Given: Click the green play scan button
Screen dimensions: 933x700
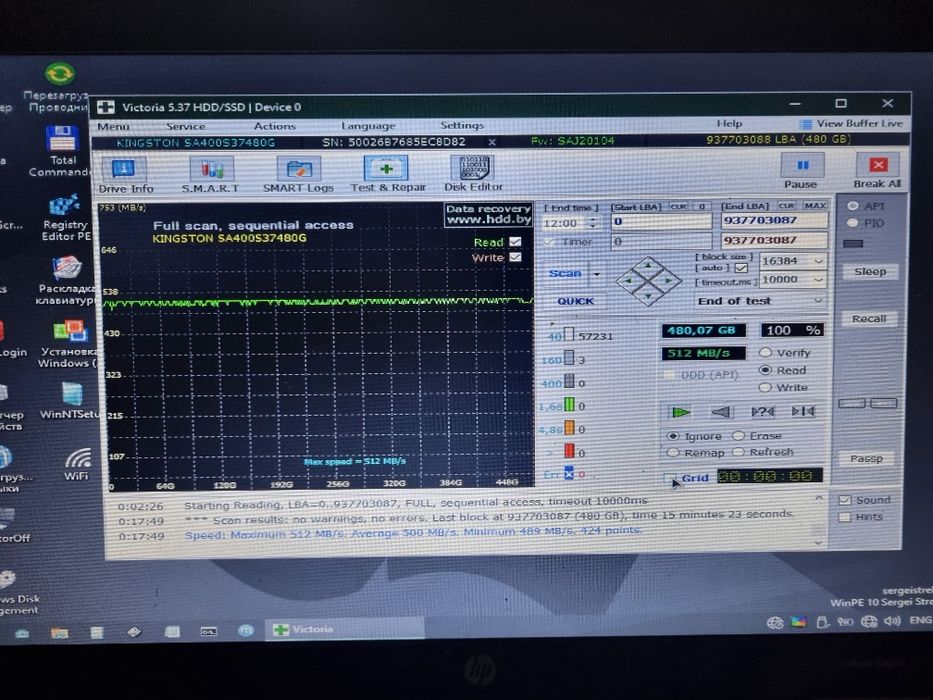Looking at the screenshot, I should coord(680,412).
